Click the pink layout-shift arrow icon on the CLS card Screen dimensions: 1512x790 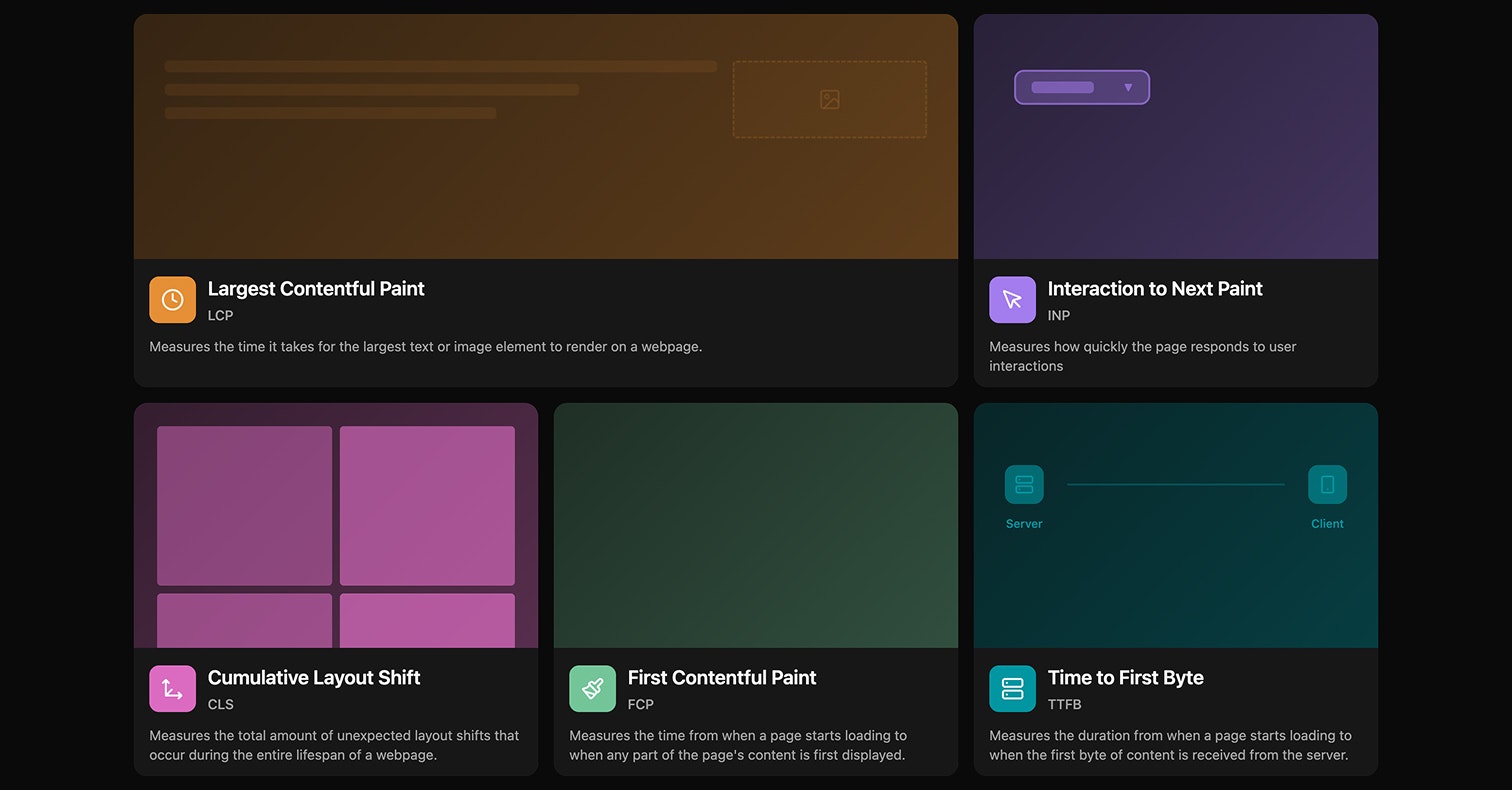click(172, 688)
